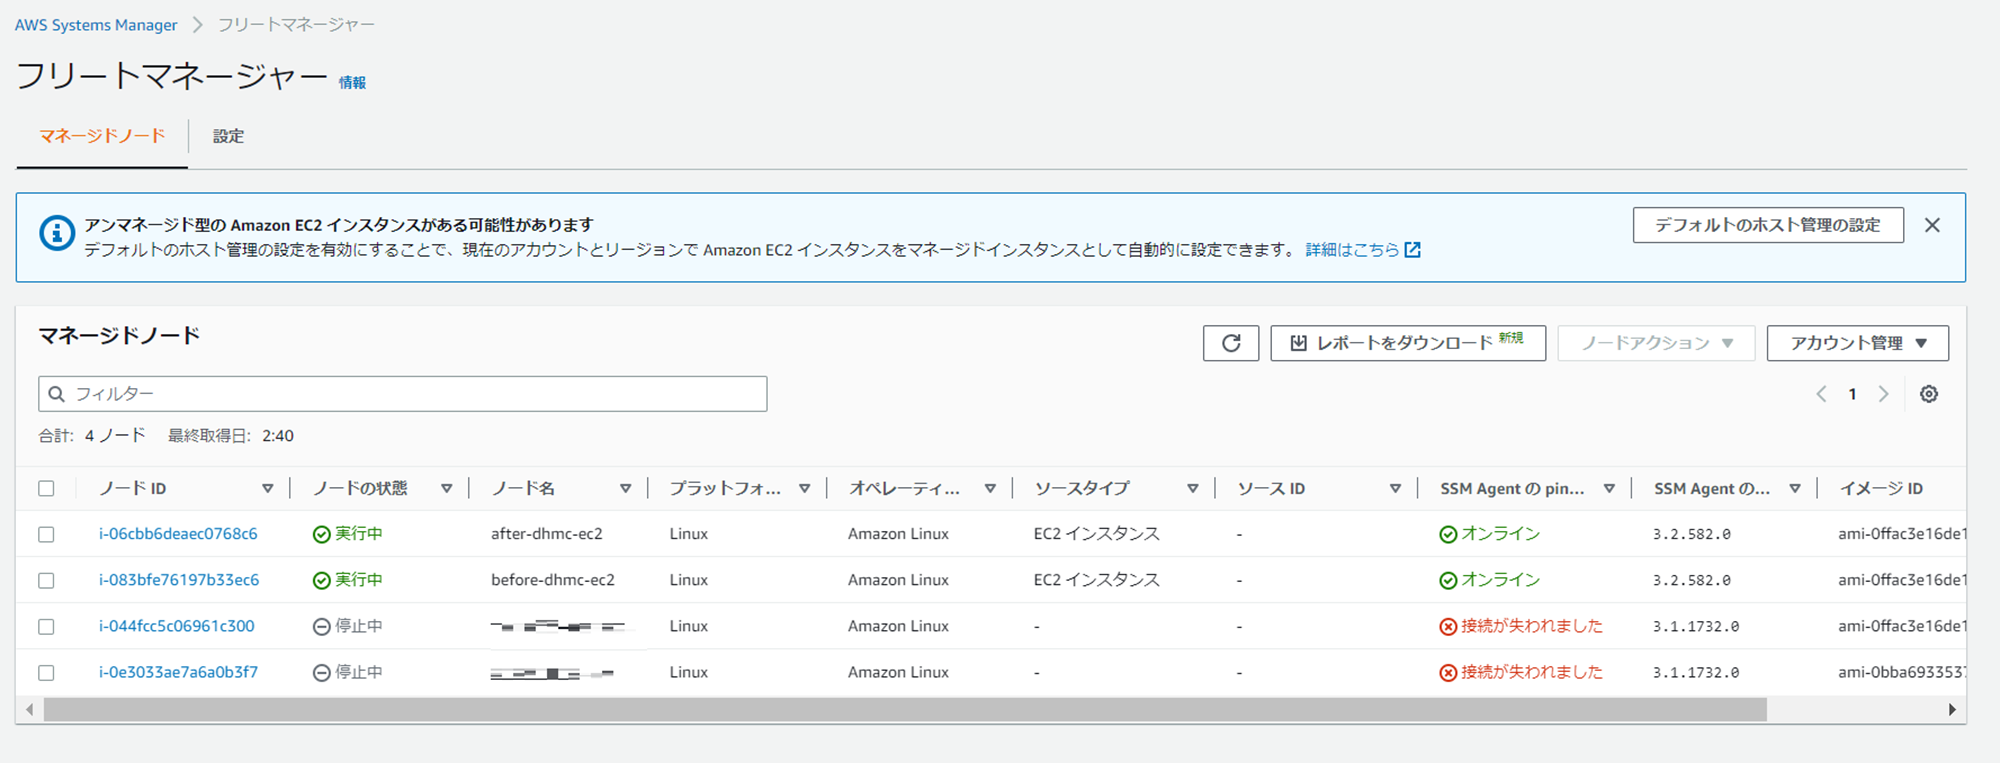This screenshot has height=763, width=2000.
Task: Open node i-044fcc5c06961c300 link
Action: [x=177, y=626]
